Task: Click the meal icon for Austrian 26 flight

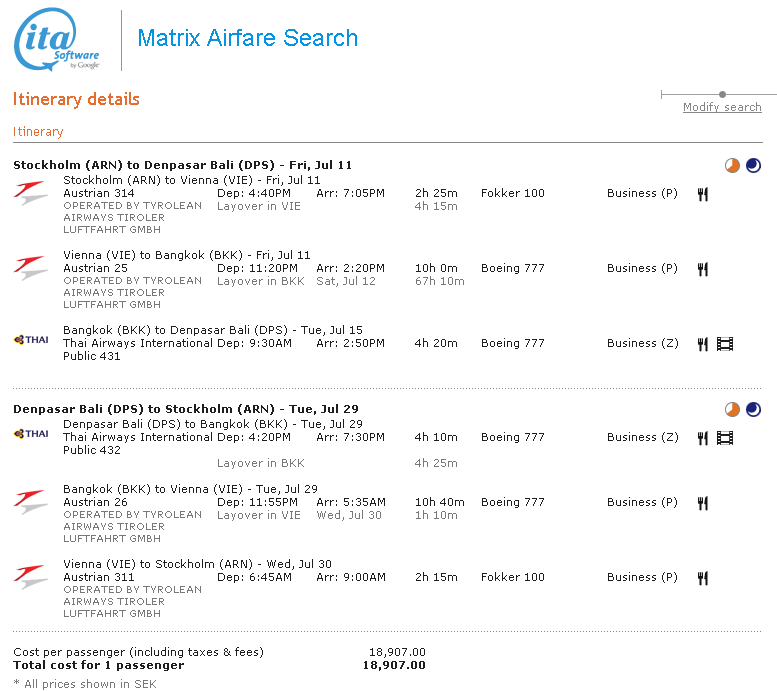Action: [703, 503]
